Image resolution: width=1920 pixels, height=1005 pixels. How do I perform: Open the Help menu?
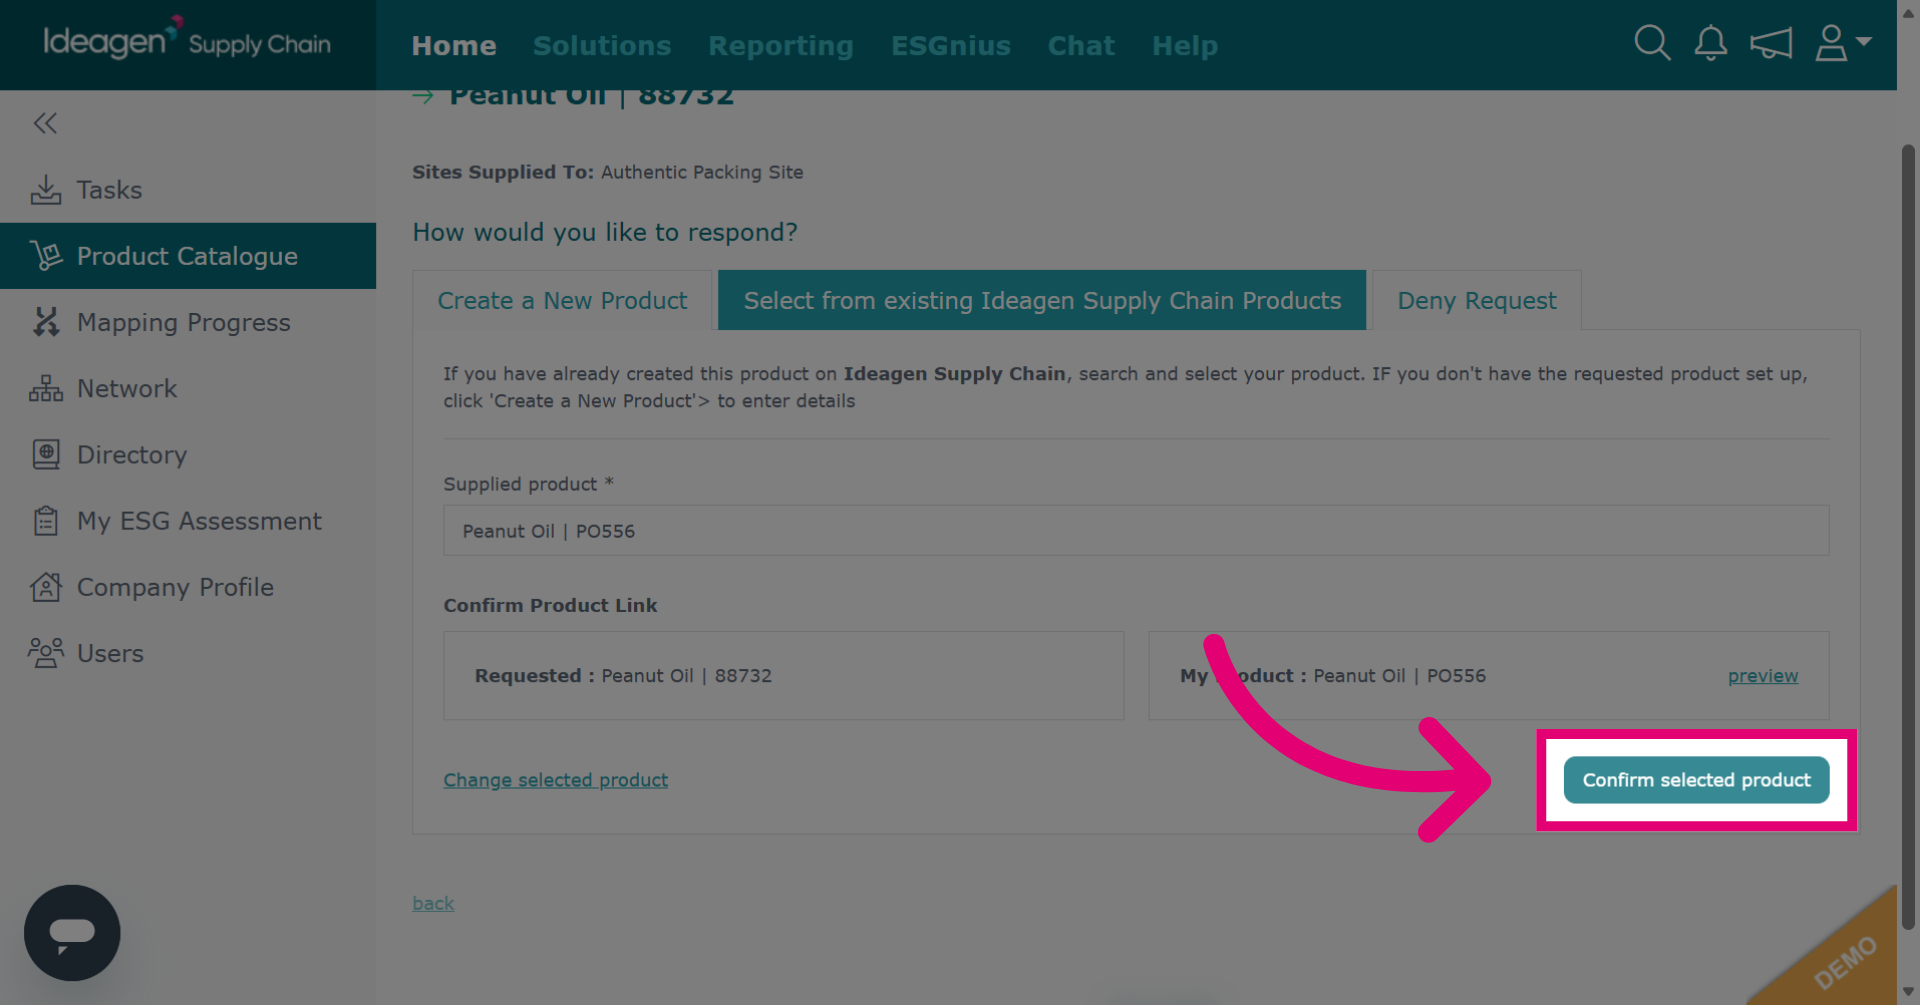1185,46
